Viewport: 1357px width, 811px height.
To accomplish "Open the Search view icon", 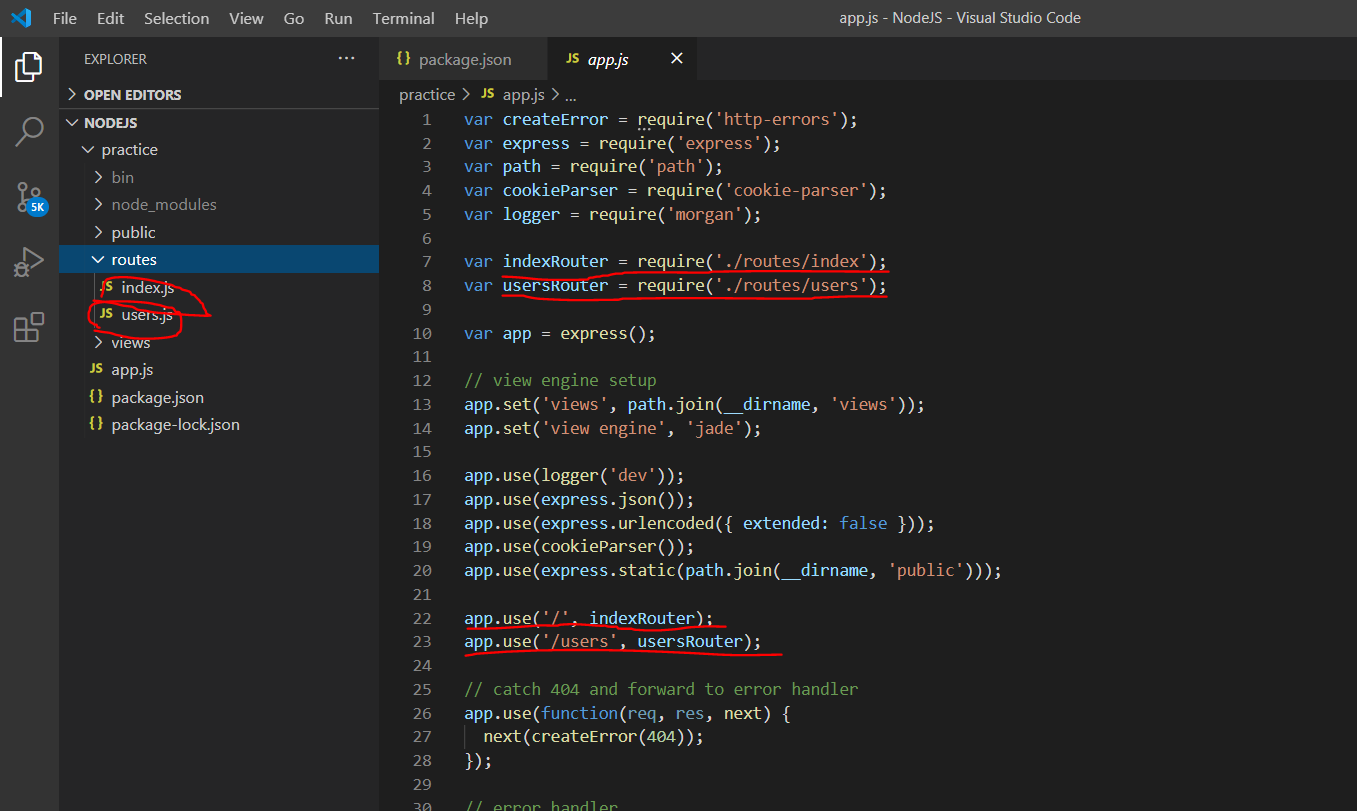I will click(29, 131).
